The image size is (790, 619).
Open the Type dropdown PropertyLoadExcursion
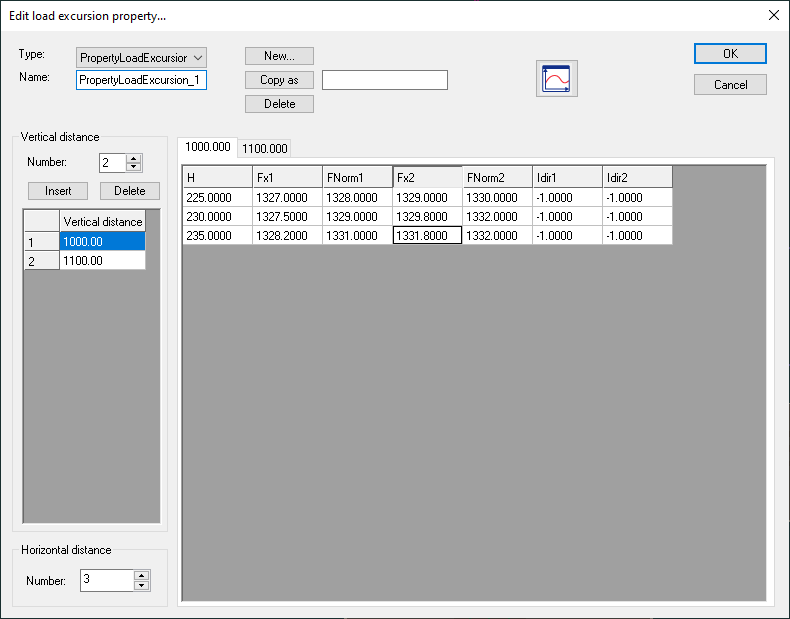(141, 58)
